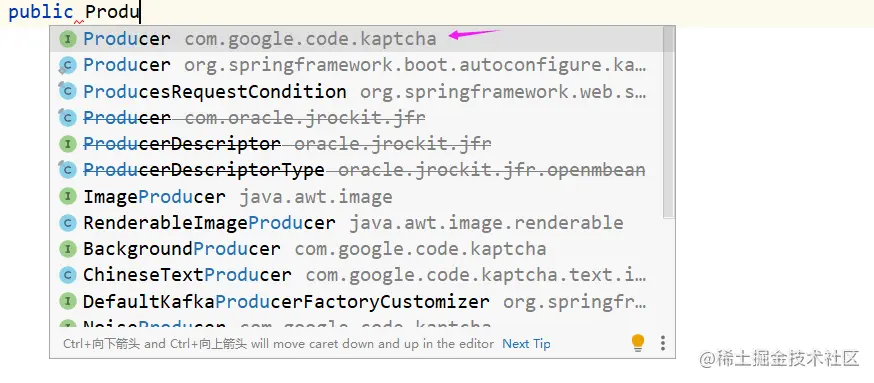
Task: Click the class icon beside RenderableImageProducer
Action: click(x=67, y=223)
